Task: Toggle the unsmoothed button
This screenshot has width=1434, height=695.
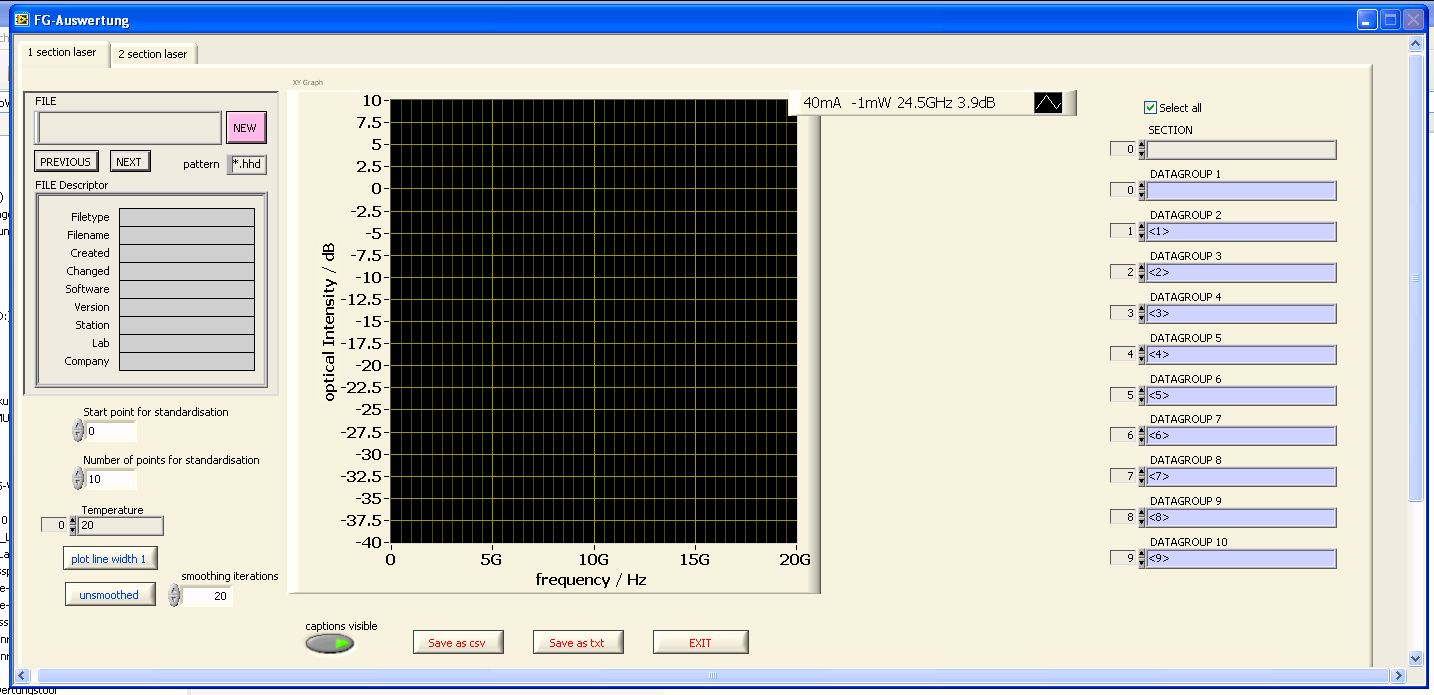Action: [x=110, y=595]
